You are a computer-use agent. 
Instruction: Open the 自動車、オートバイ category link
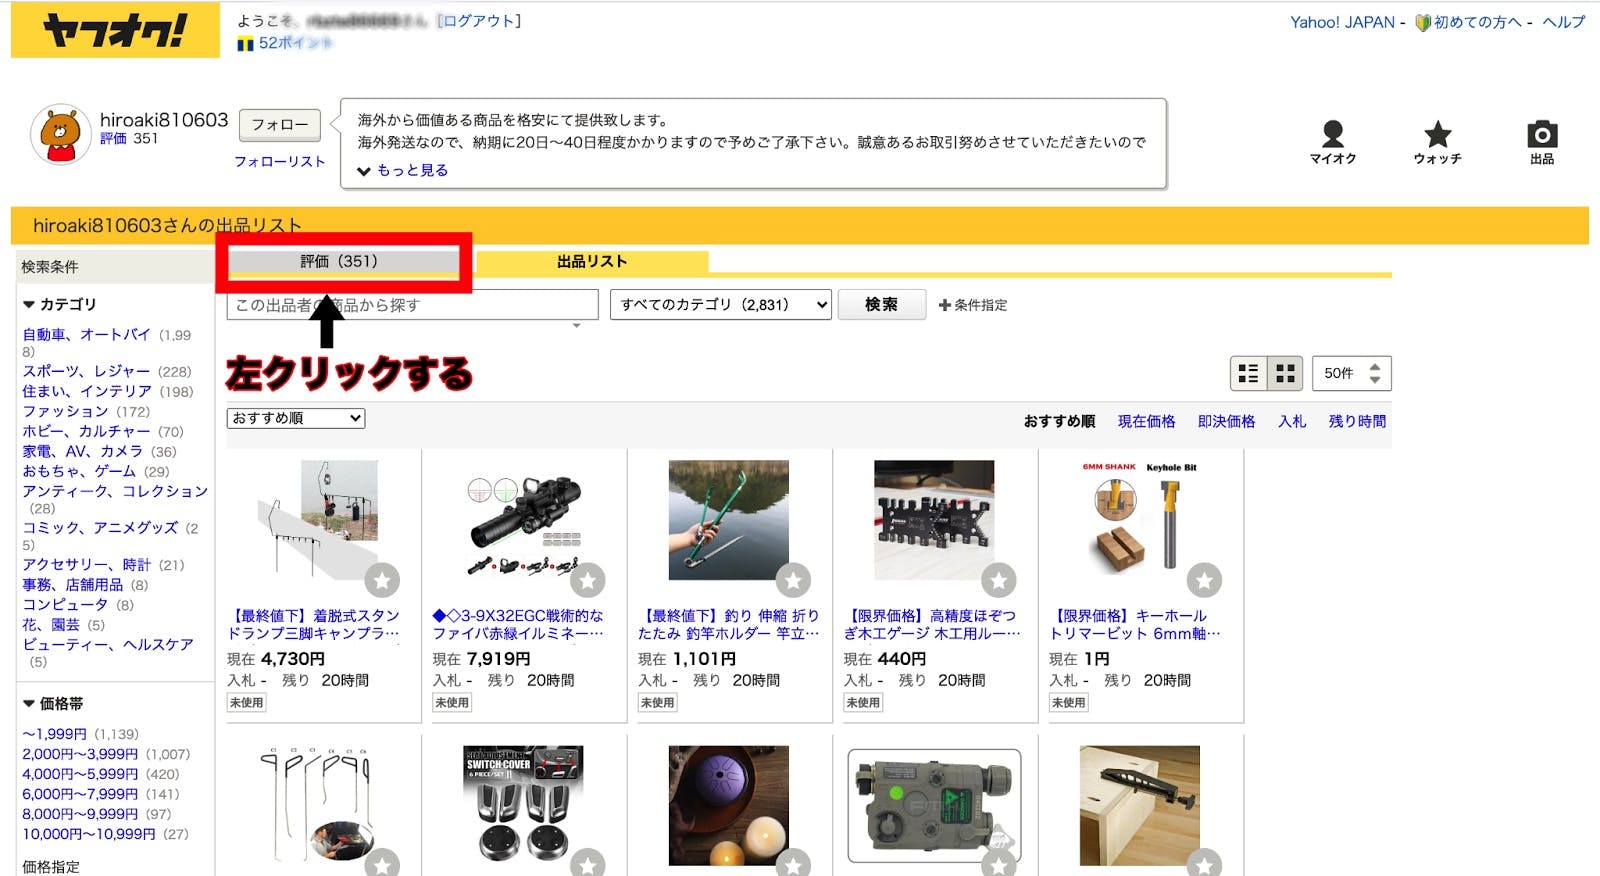point(86,335)
